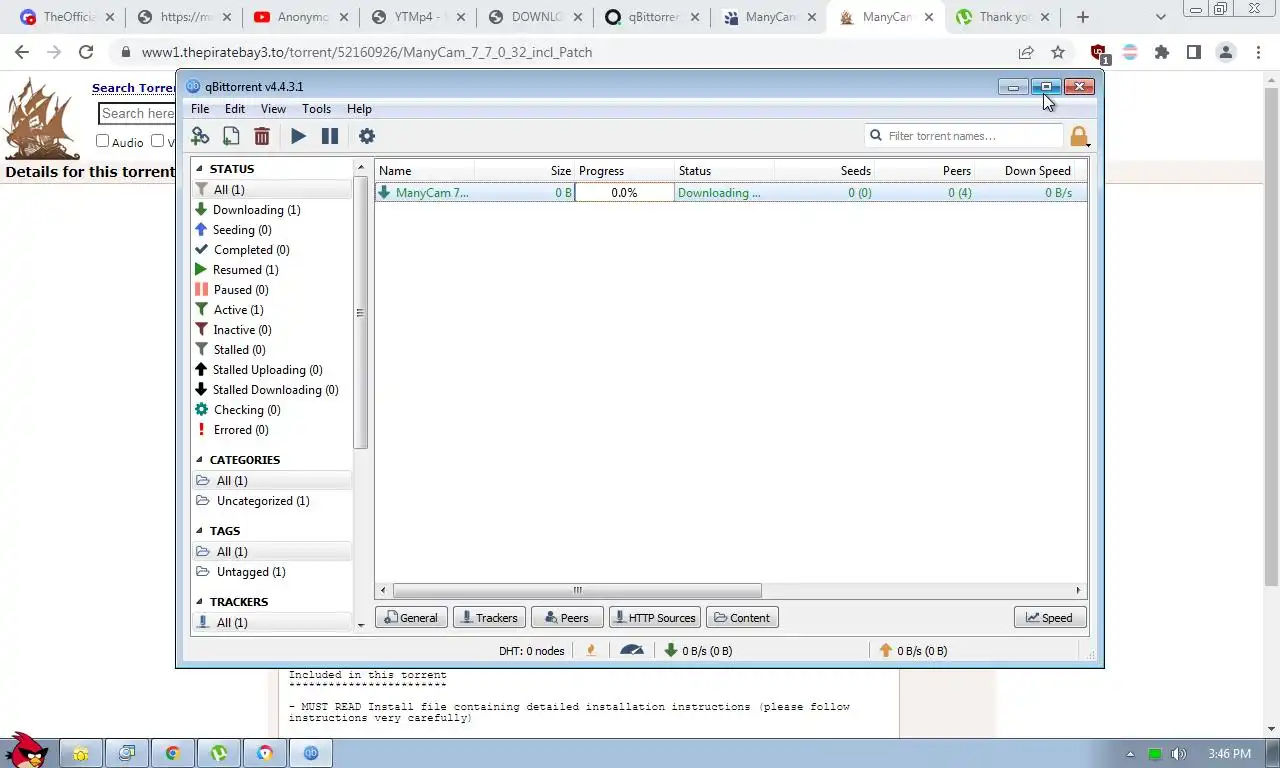The height and width of the screenshot is (768, 1280).
Task: Click Chrome bookmark star icon
Action: [1058, 52]
